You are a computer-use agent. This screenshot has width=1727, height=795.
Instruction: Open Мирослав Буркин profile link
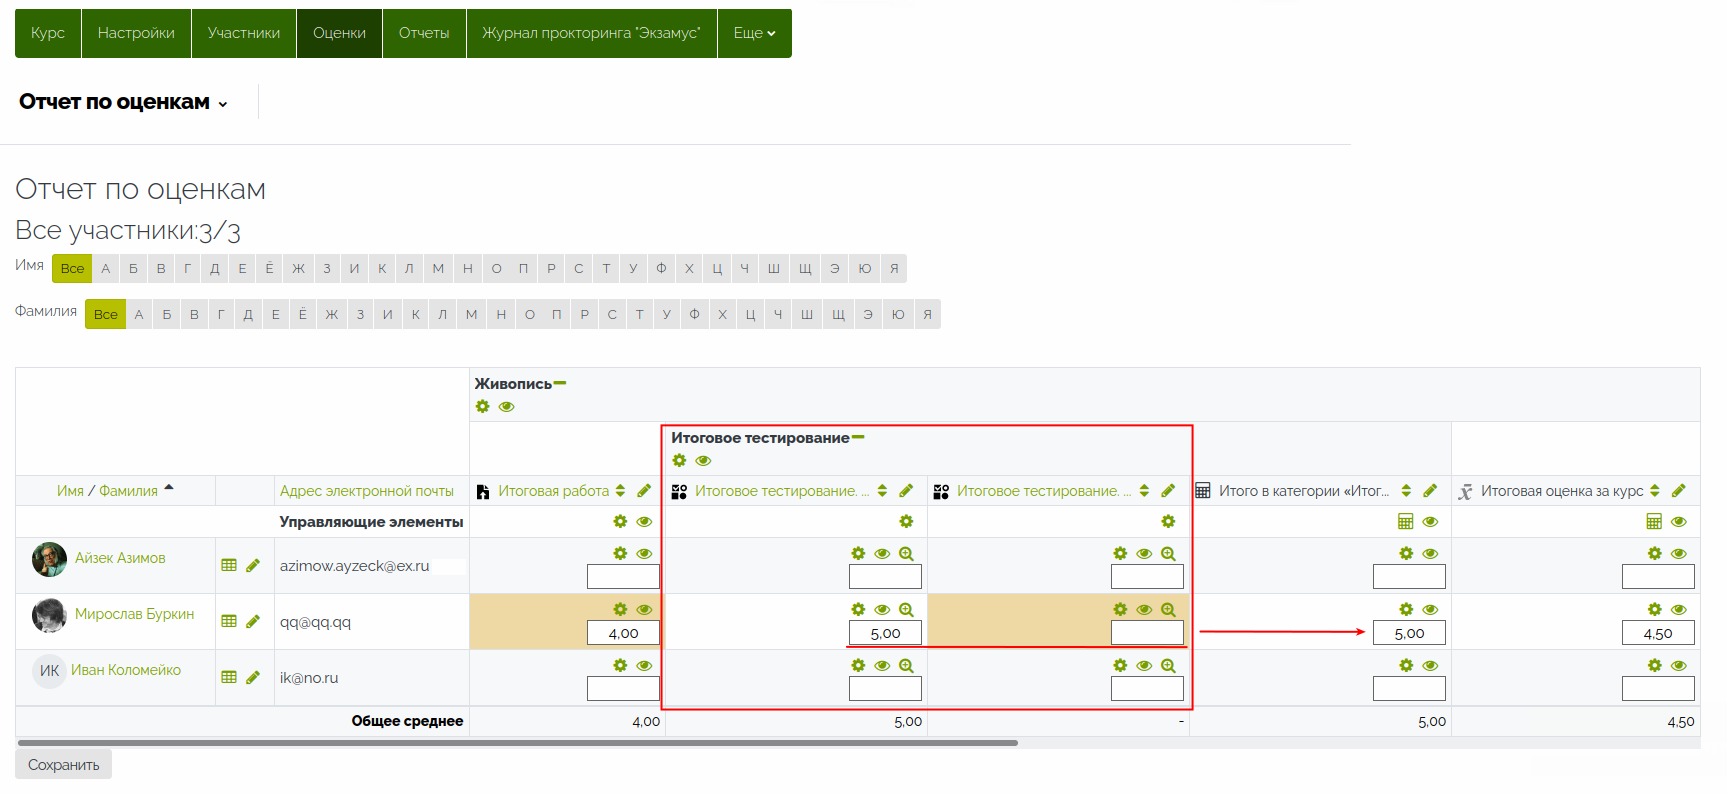point(134,614)
